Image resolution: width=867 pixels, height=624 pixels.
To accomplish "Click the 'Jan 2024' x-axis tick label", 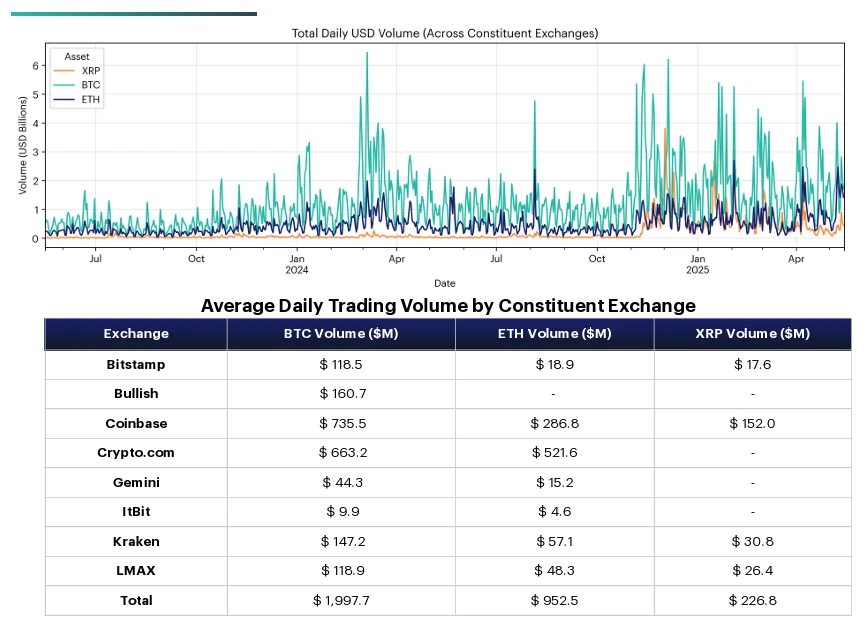I will [296, 264].
